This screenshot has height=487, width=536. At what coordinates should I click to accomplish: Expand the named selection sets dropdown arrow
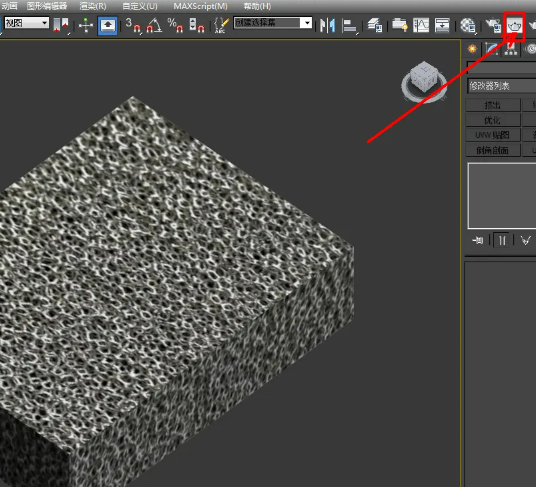pyautogui.click(x=307, y=23)
